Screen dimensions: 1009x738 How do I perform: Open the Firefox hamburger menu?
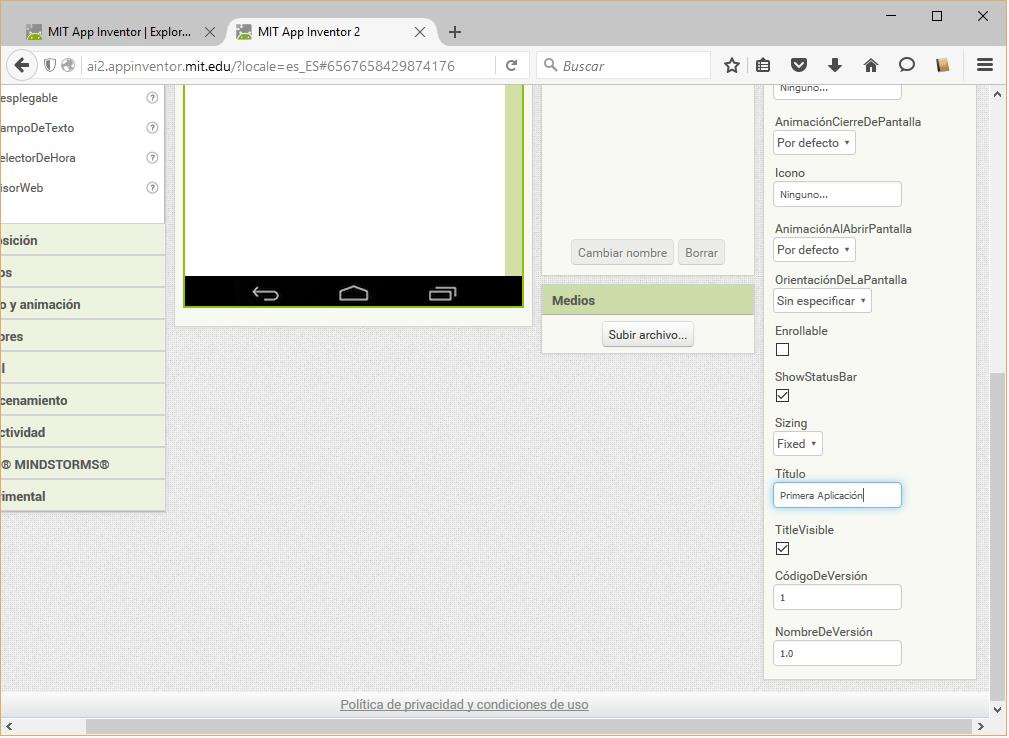click(x=984, y=65)
